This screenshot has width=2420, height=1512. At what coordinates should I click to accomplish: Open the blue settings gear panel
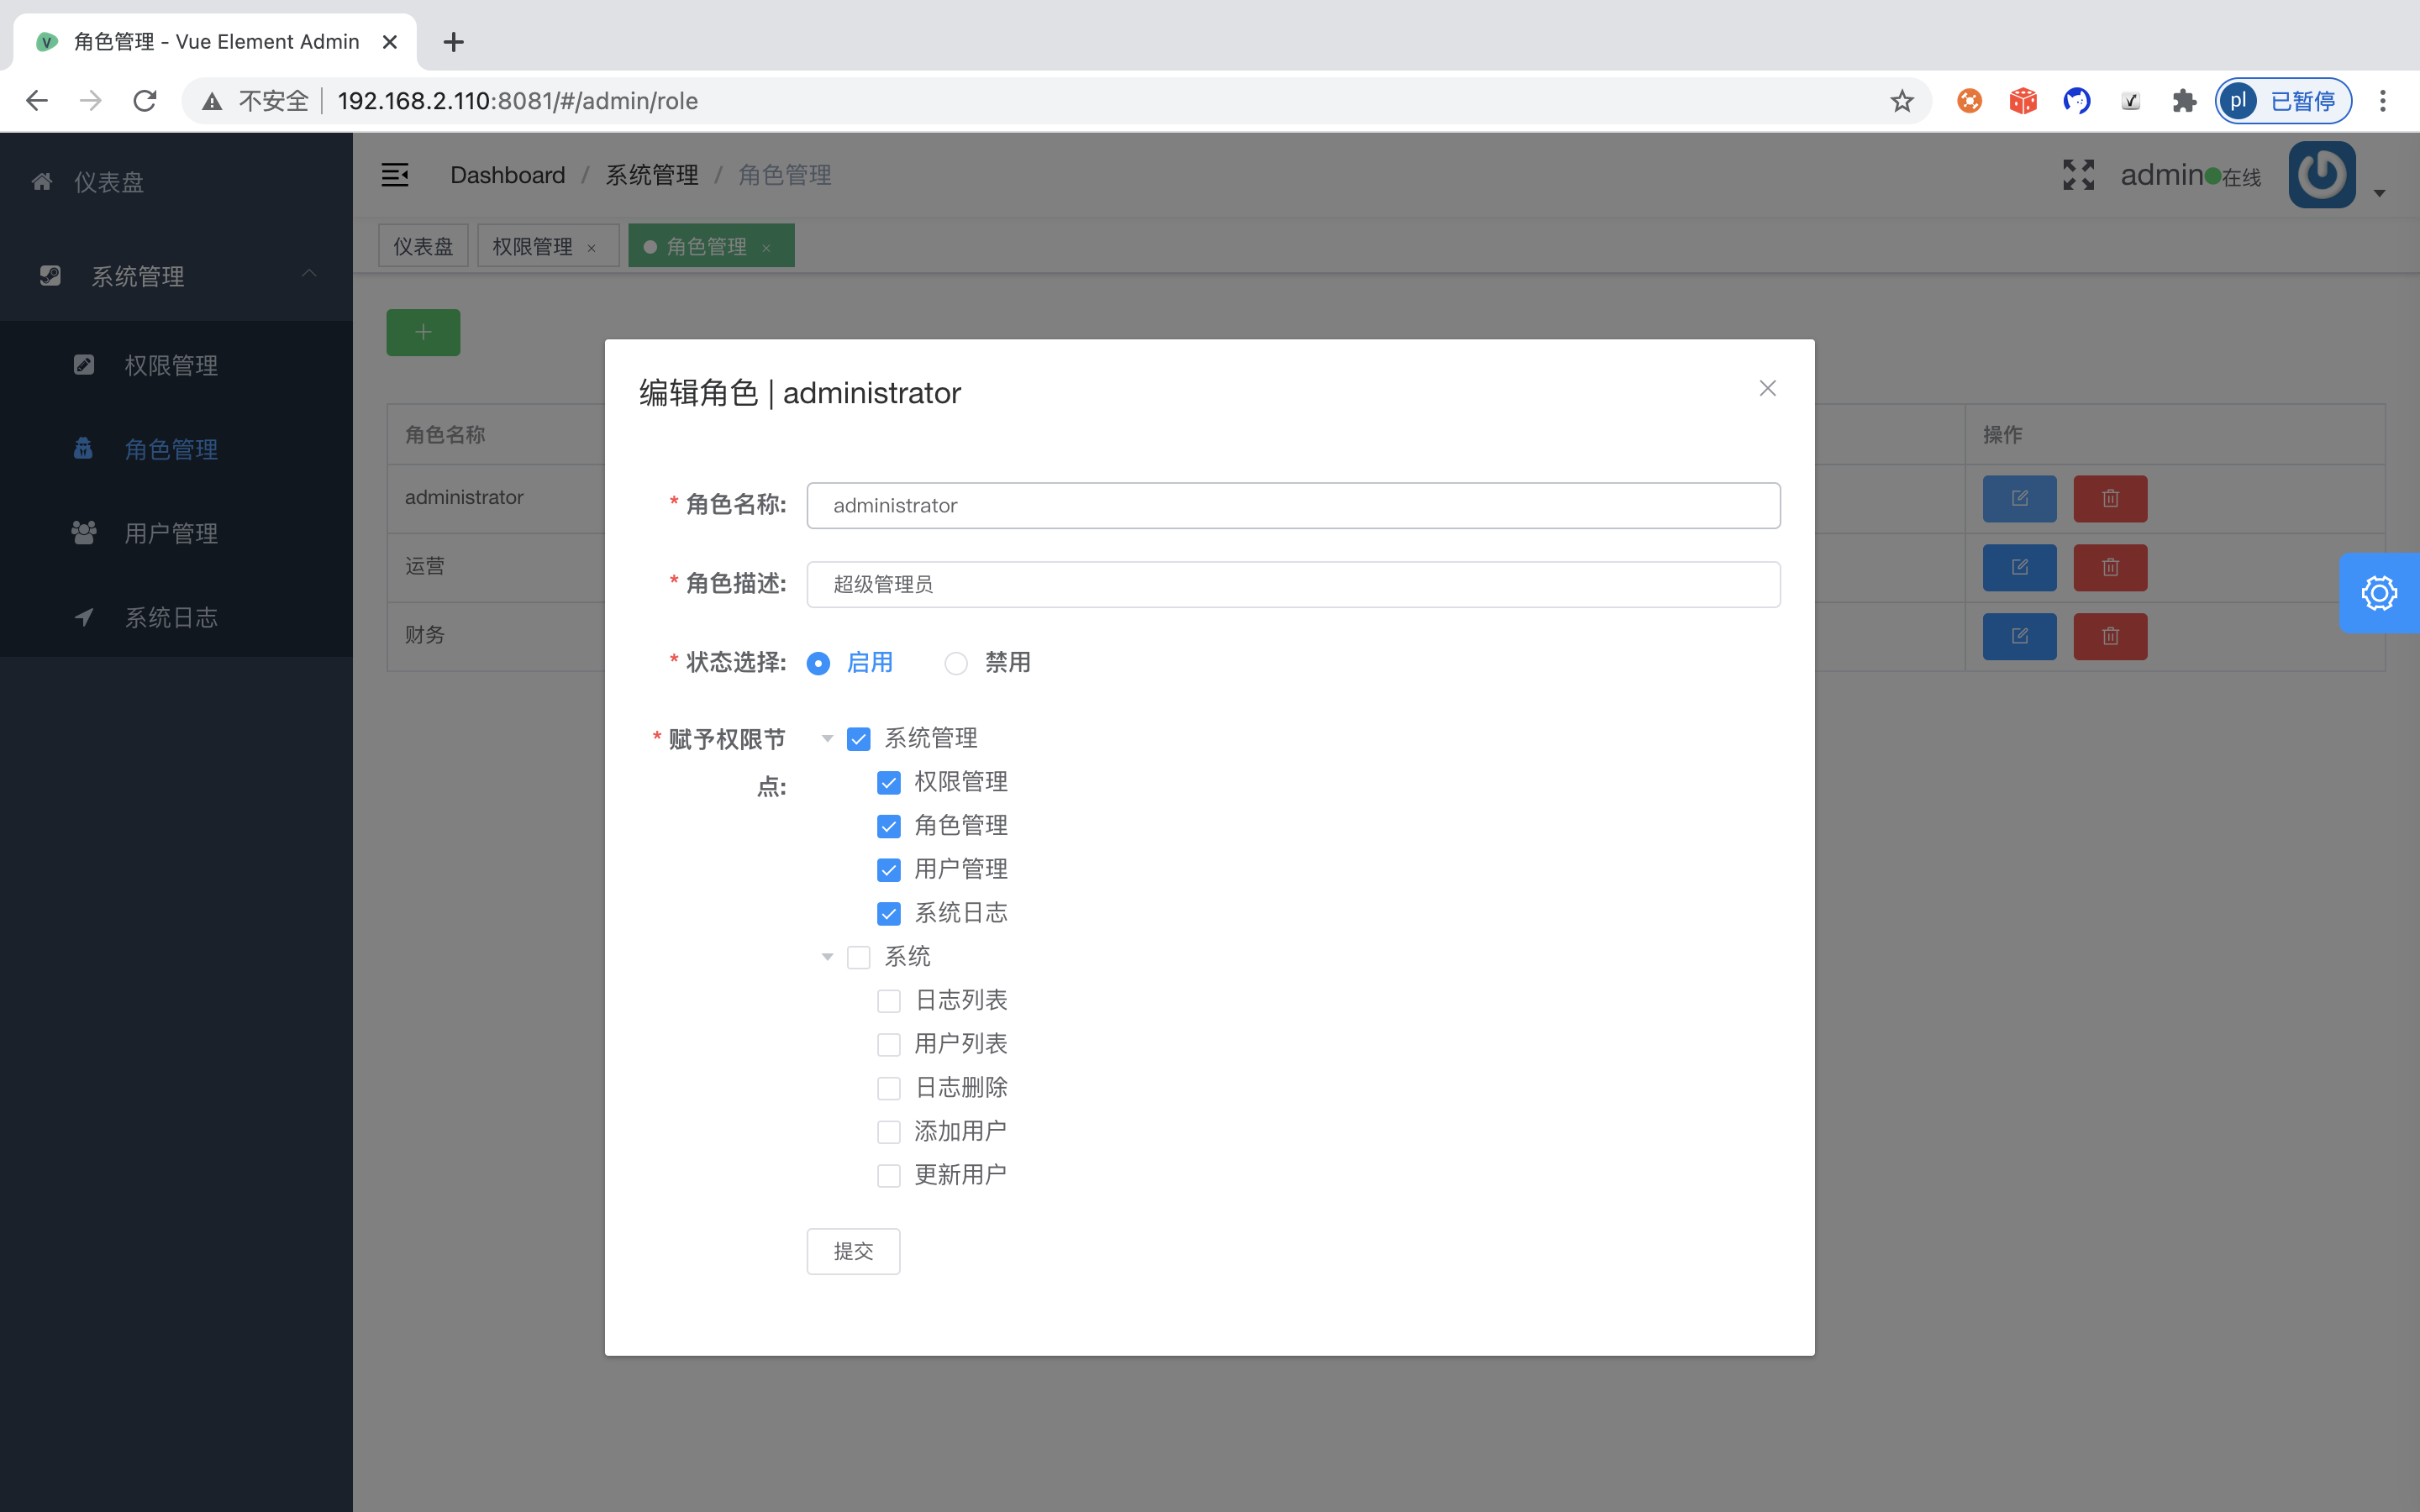(2379, 593)
